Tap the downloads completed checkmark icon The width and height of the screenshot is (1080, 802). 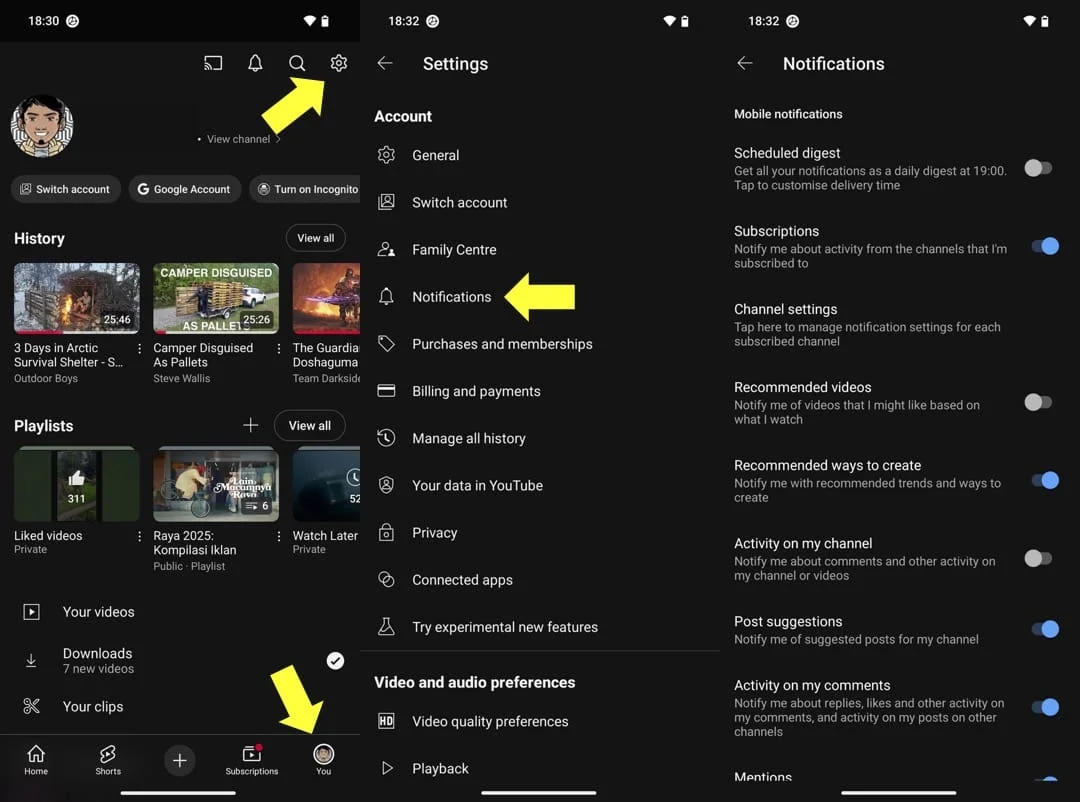[335, 661]
